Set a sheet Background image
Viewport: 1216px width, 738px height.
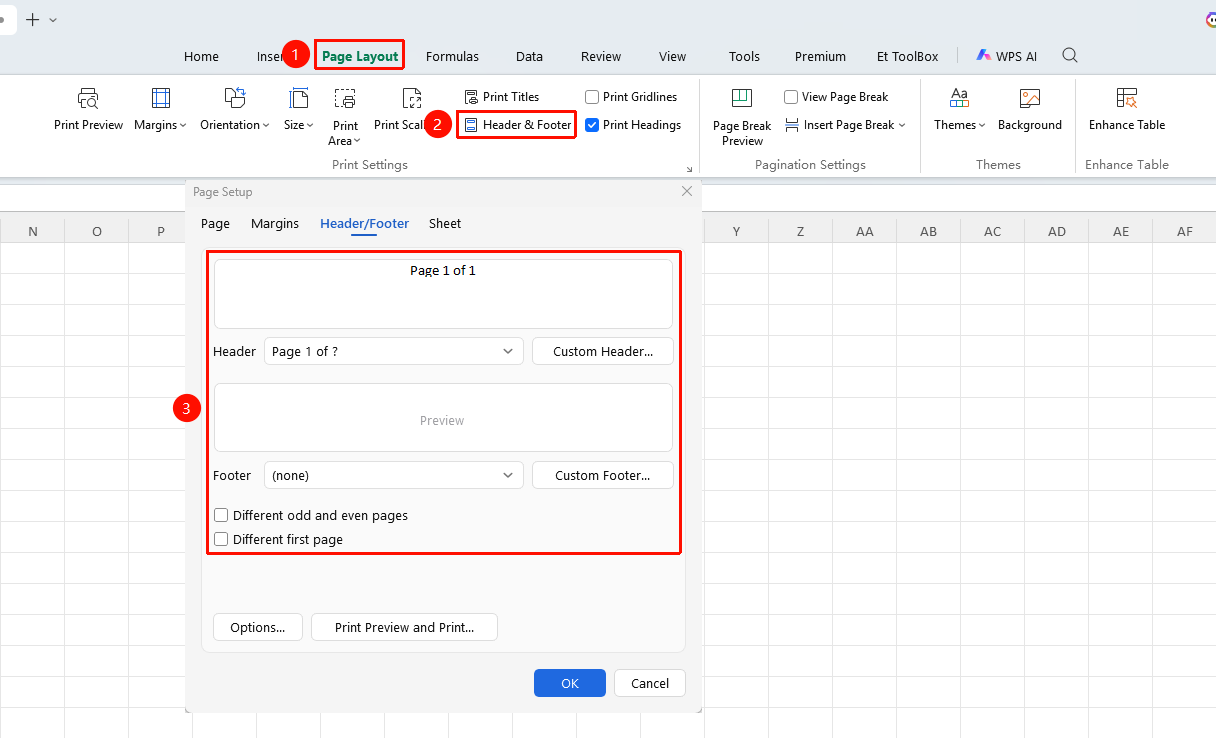click(1030, 110)
